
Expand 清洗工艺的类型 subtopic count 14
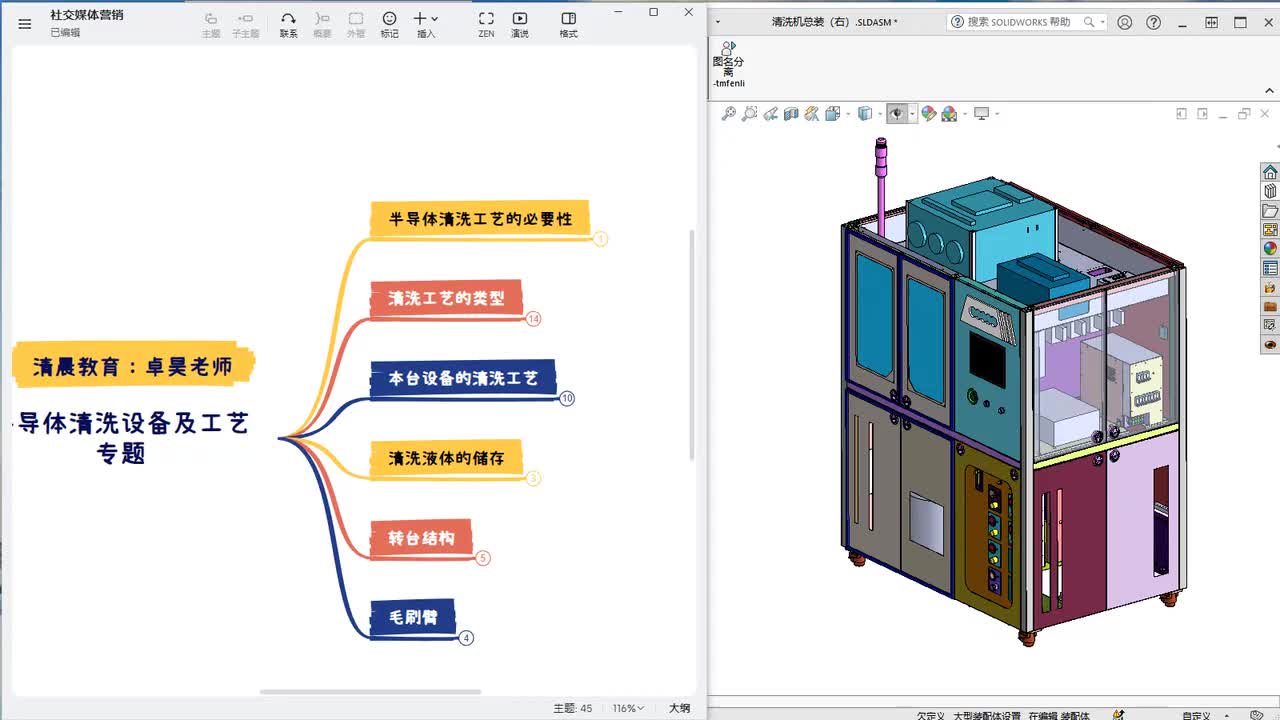point(533,319)
